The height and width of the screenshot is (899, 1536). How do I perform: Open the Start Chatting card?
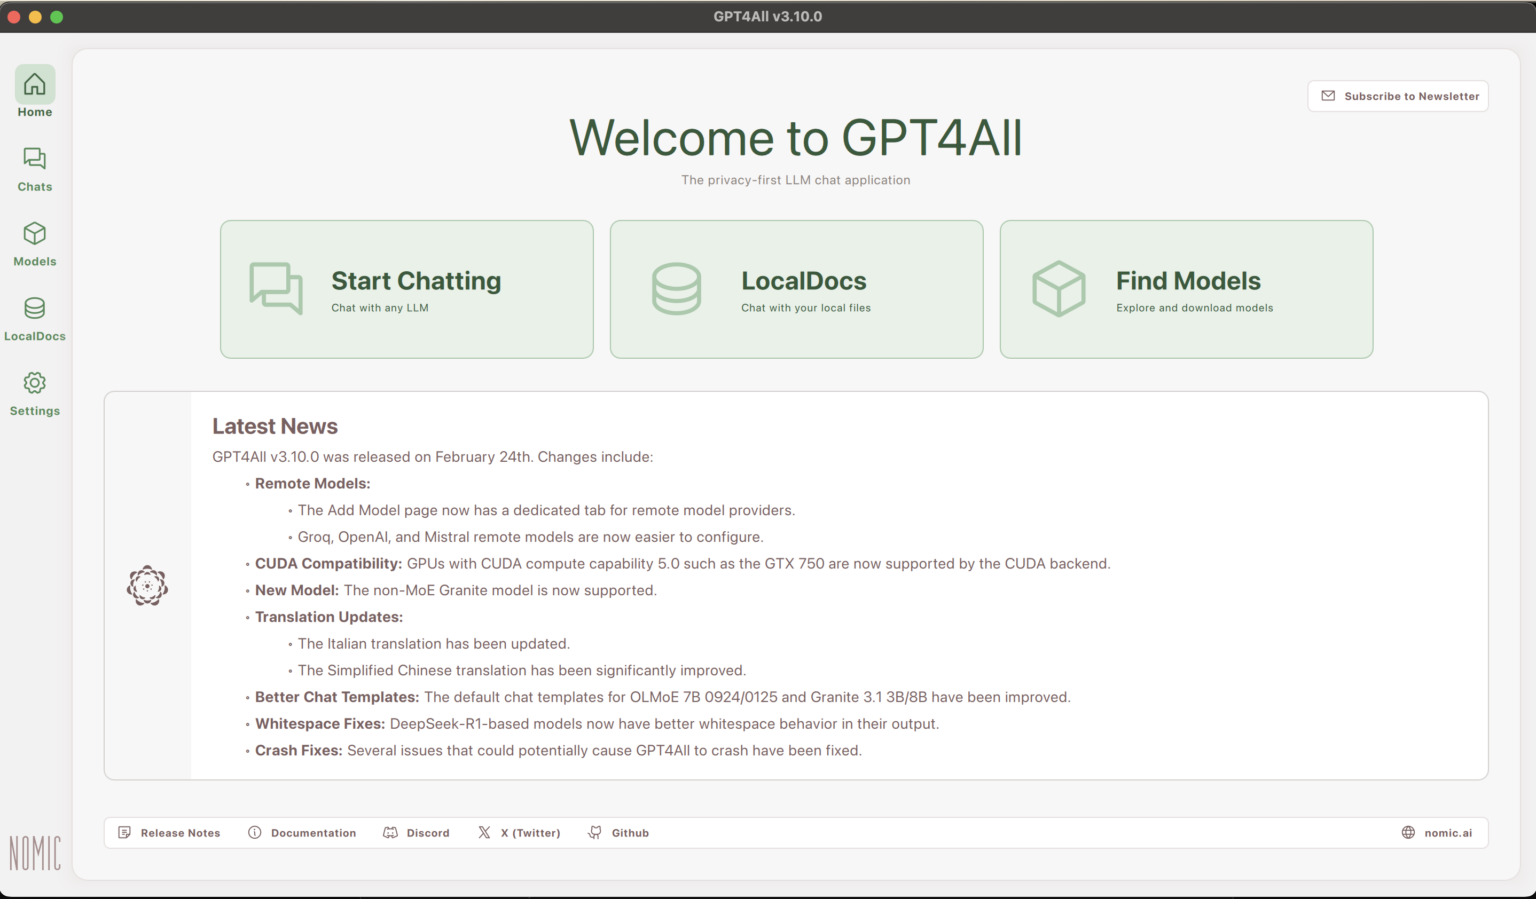point(406,289)
